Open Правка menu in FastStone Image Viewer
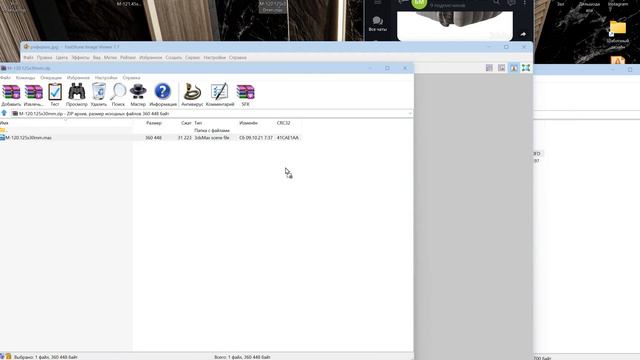This screenshot has width=640, height=360. tap(44, 58)
